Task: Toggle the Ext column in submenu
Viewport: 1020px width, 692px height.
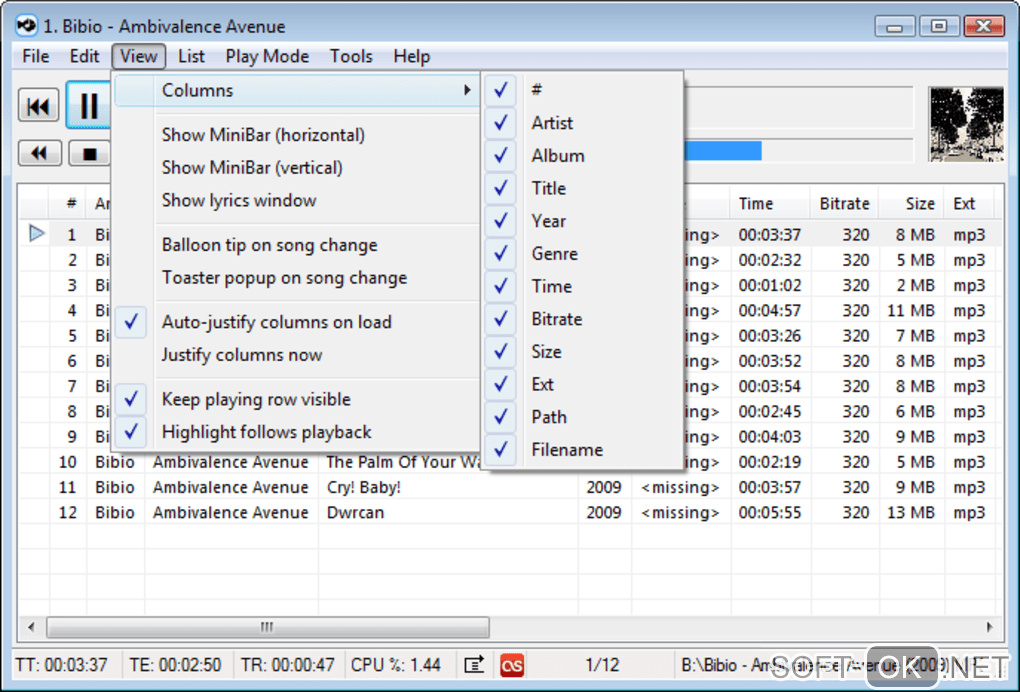Action: (582, 384)
